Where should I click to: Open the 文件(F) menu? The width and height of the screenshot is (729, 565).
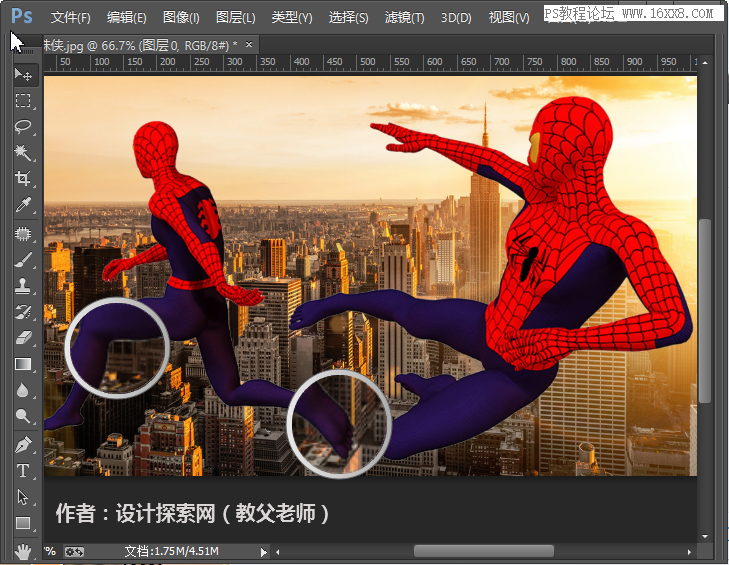pos(71,18)
